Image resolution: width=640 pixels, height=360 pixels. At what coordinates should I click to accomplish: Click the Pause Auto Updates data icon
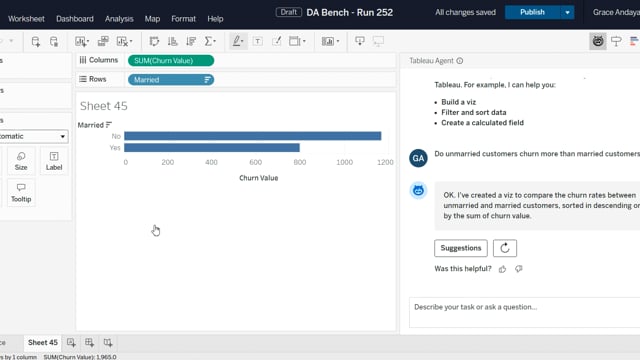tap(53, 41)
